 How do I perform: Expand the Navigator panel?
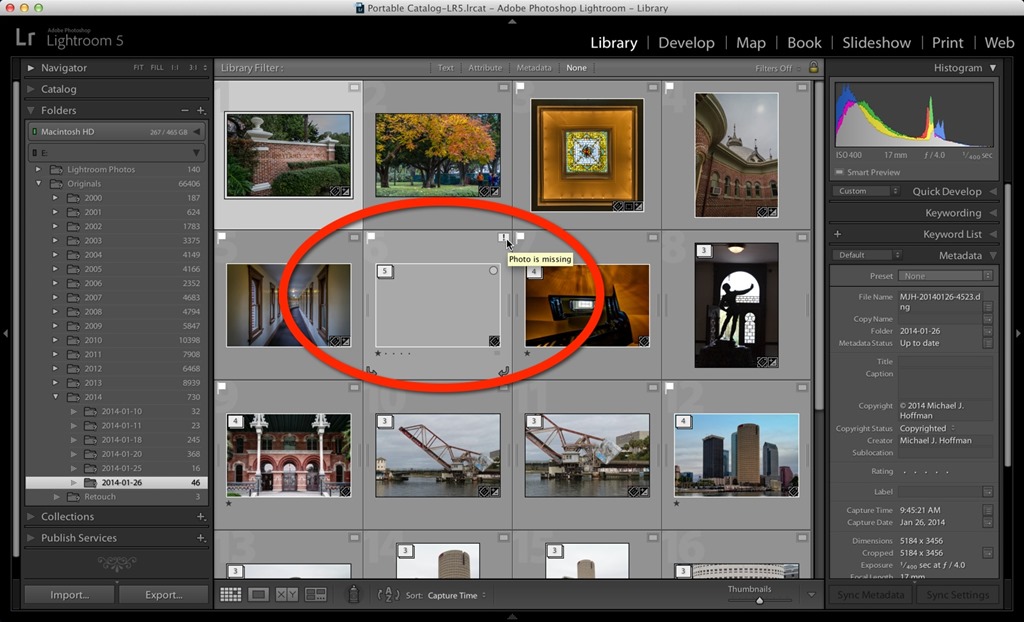pyautogui.click(x=31, y=68)
